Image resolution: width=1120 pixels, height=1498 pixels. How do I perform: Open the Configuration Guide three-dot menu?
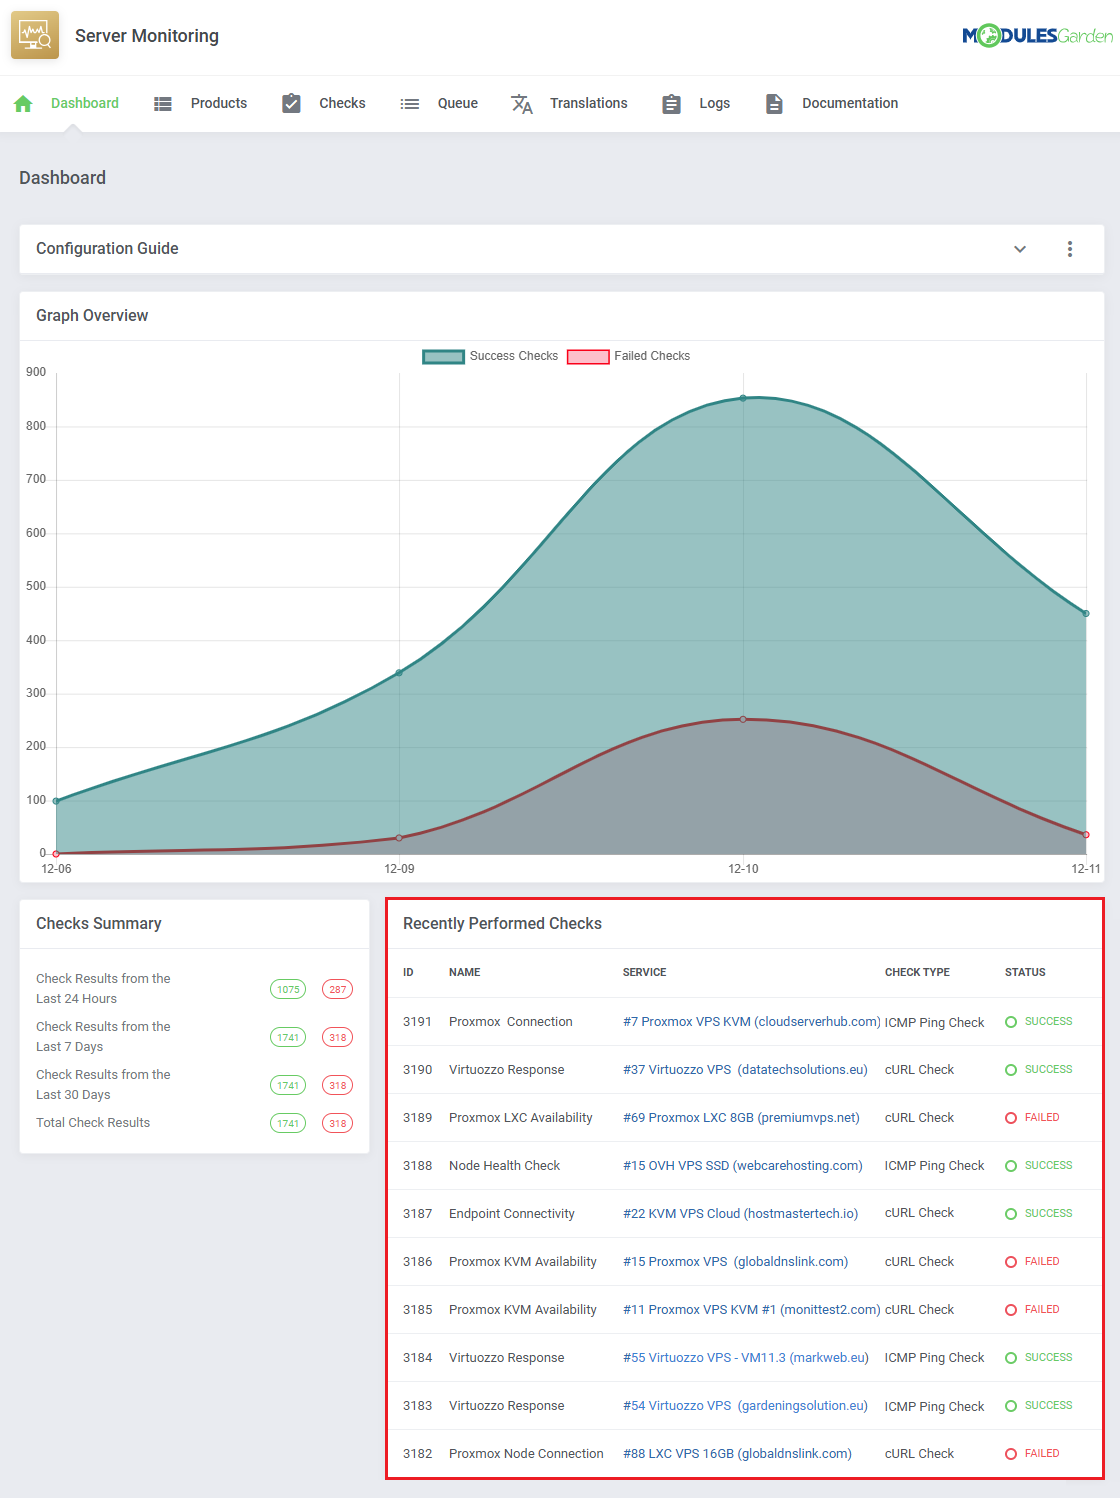1070,249
